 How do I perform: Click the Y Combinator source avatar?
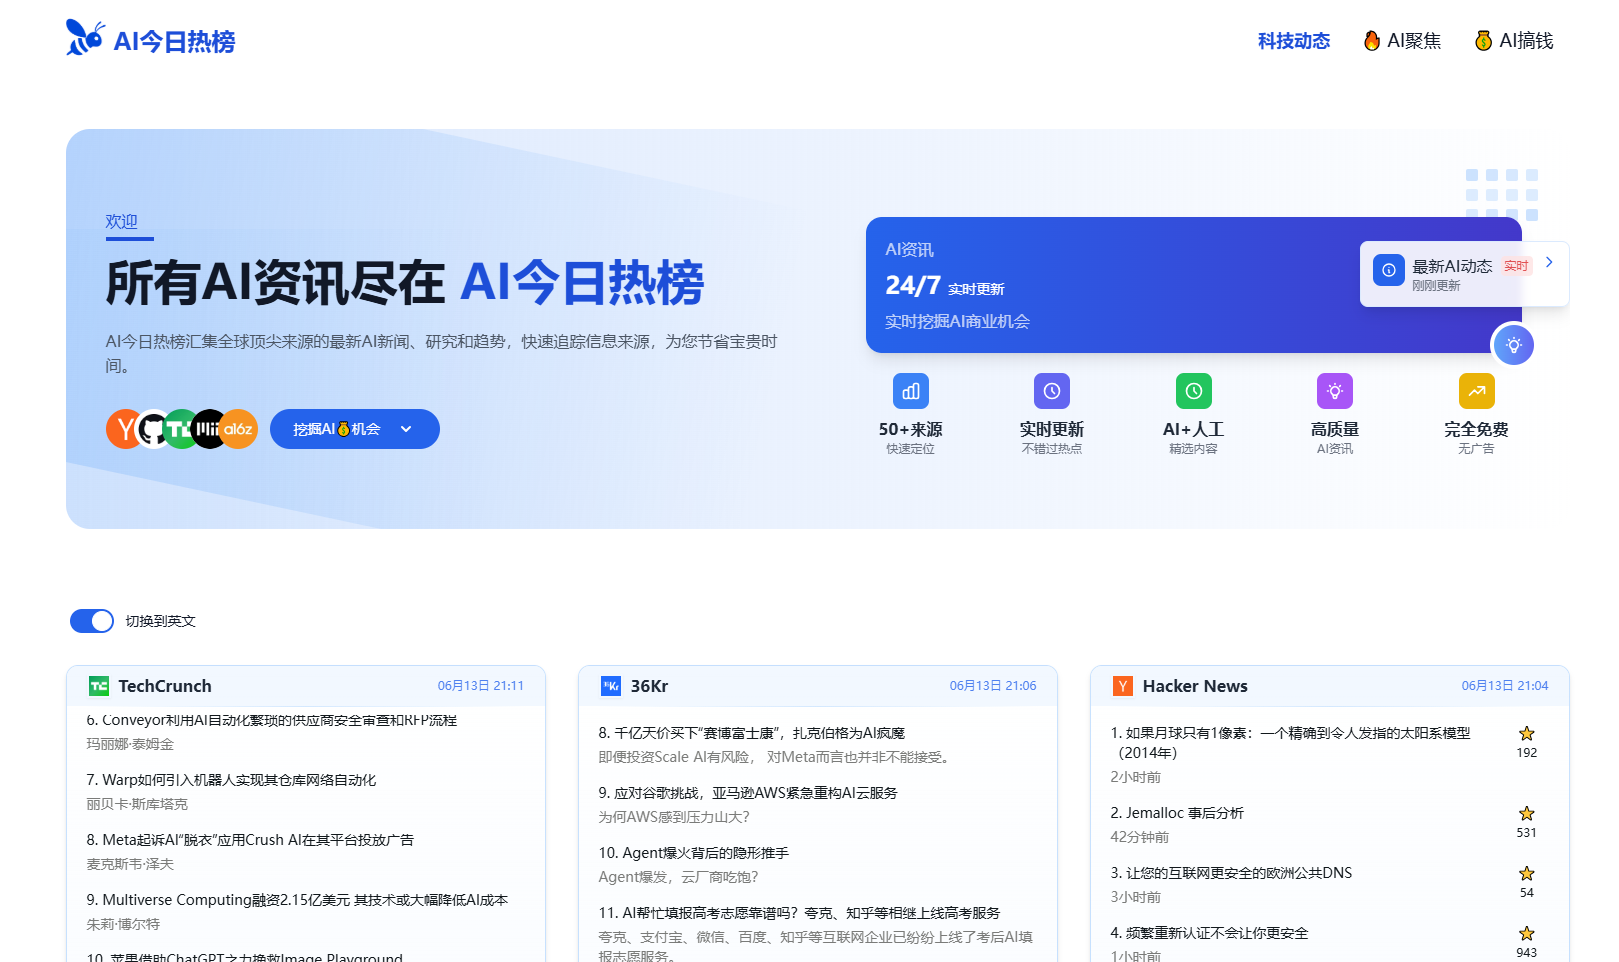point(122,429)
